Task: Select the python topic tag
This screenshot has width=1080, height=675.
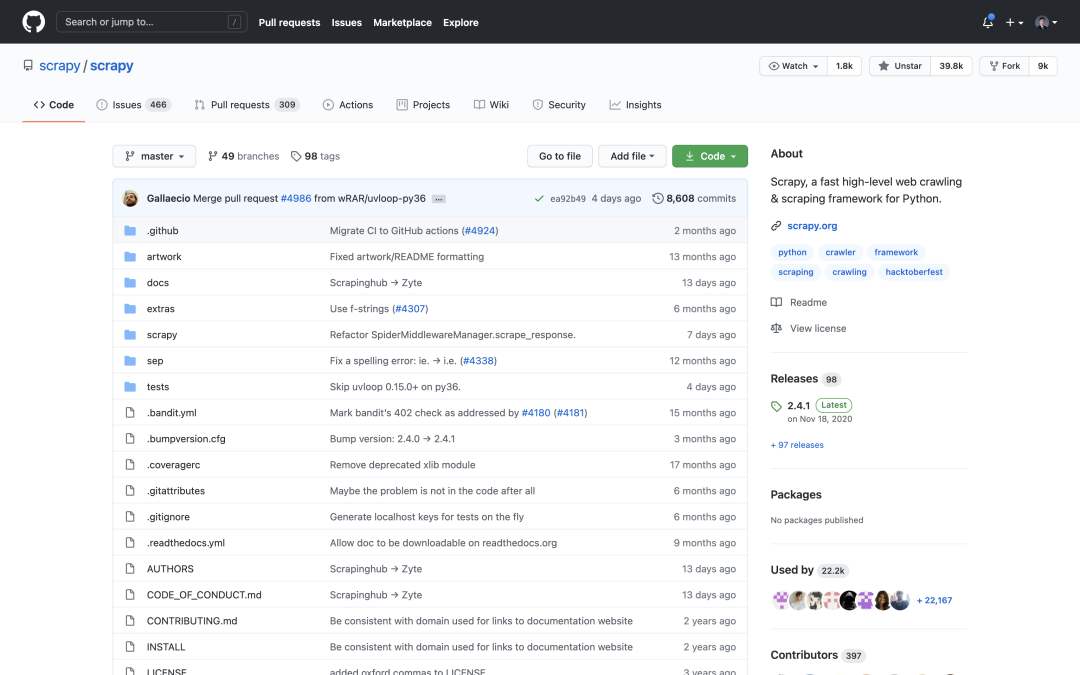Action: pyautogui.click(x=792, y=252)
